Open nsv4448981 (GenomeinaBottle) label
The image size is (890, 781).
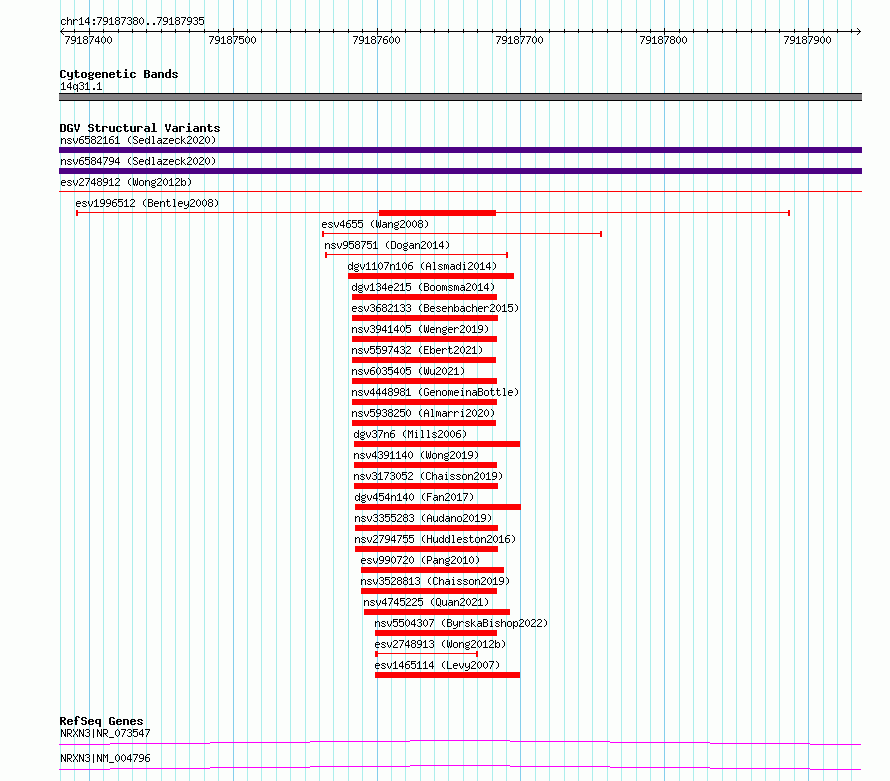coord(435,392)
